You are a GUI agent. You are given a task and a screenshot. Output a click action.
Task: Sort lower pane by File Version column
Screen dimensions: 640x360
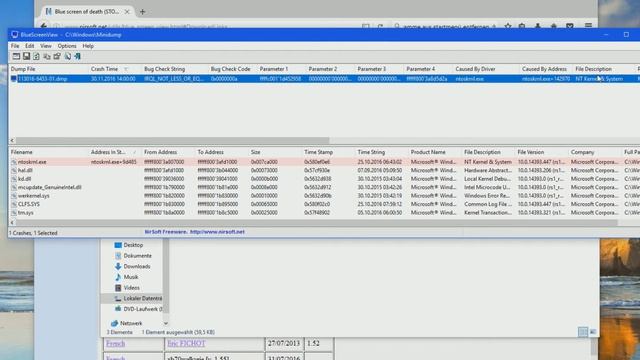pos(541,152)
